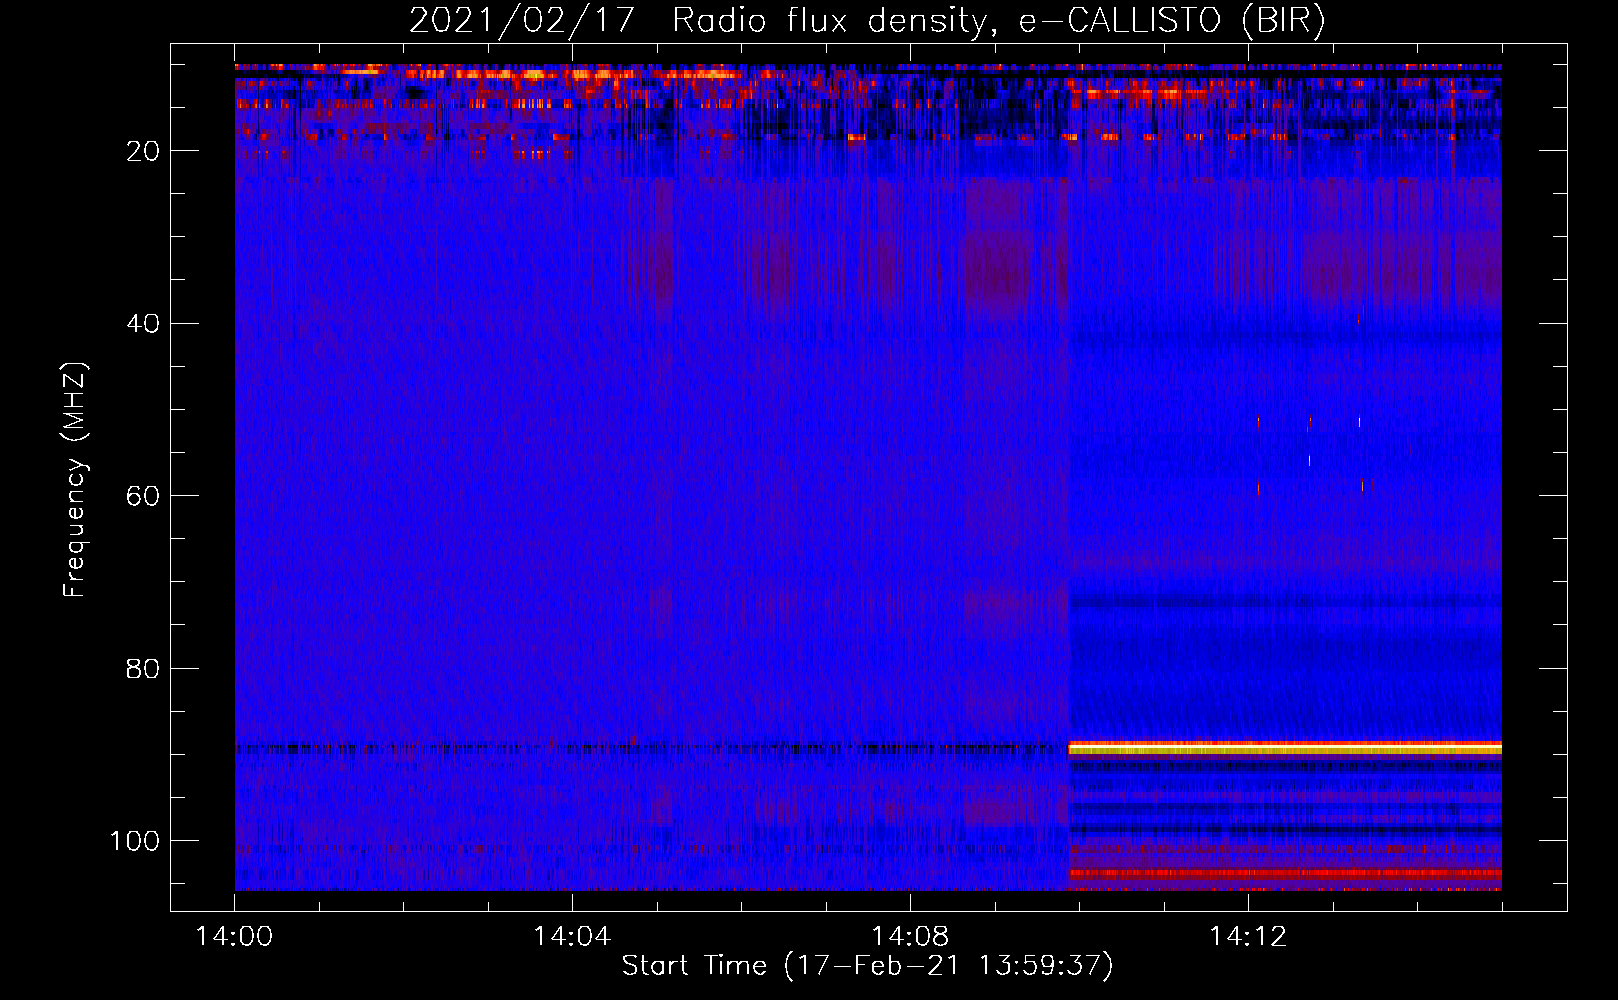
Task: Click the '80' frequency tick label
Action: tap(143, 668)
